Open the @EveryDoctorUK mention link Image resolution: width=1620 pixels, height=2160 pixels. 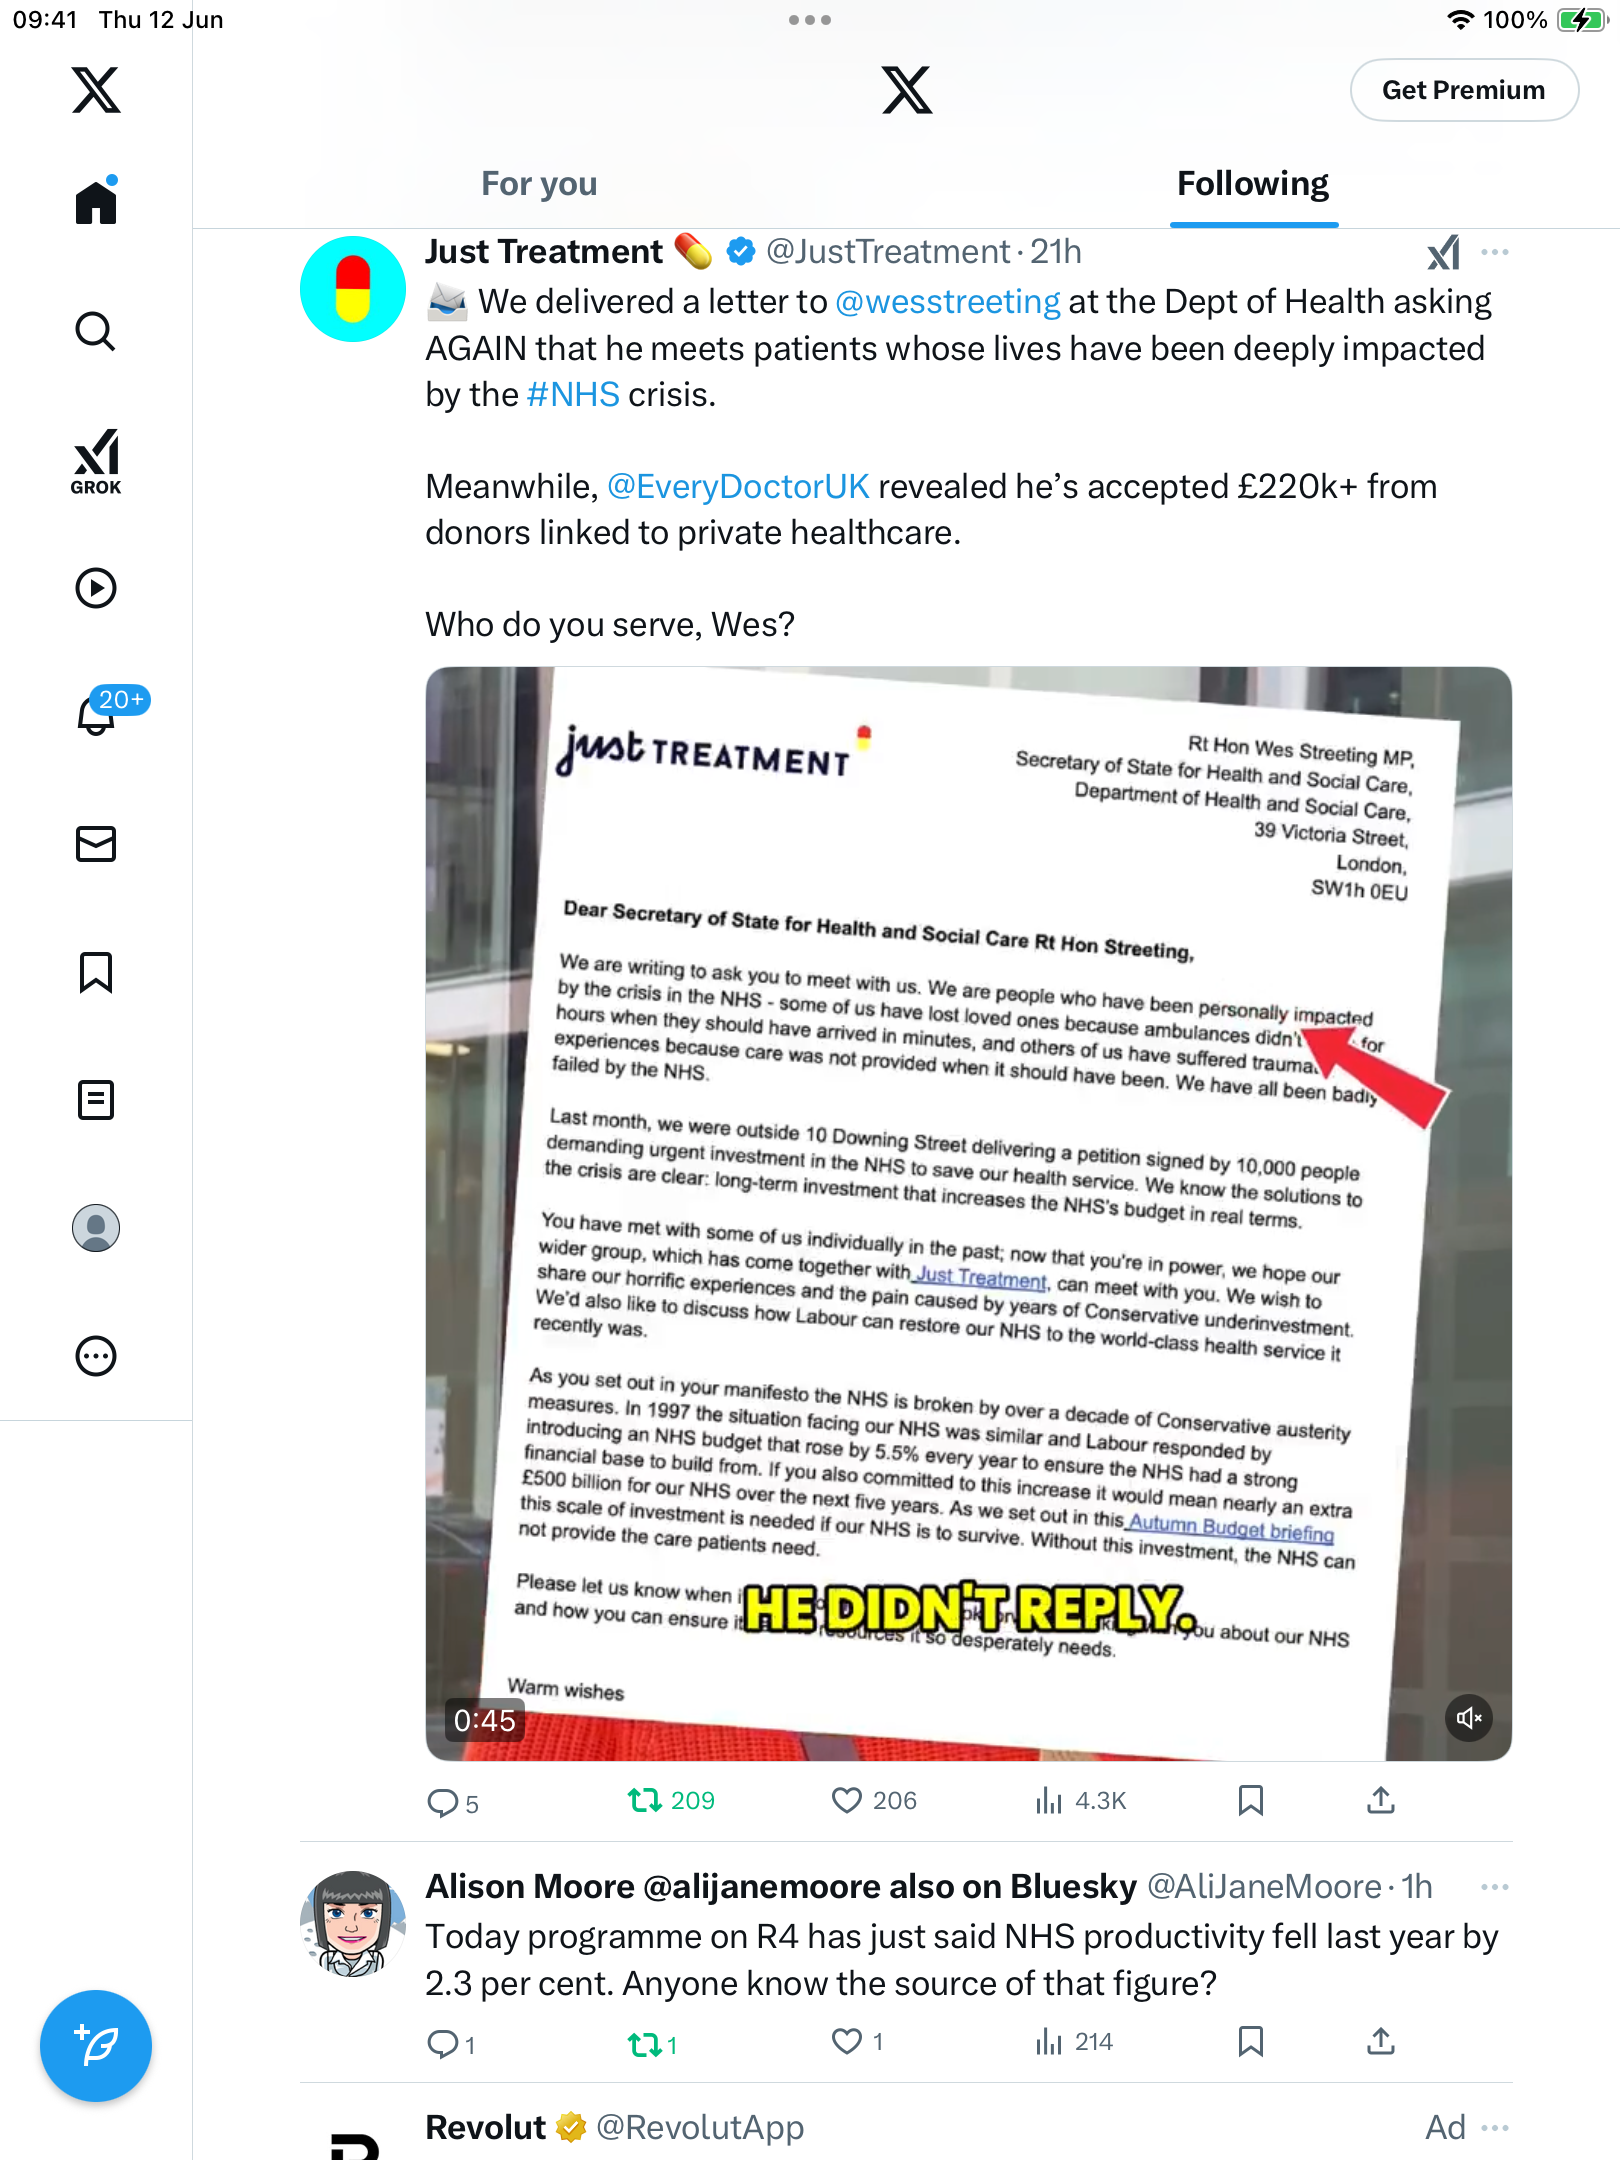coord(738,486)
